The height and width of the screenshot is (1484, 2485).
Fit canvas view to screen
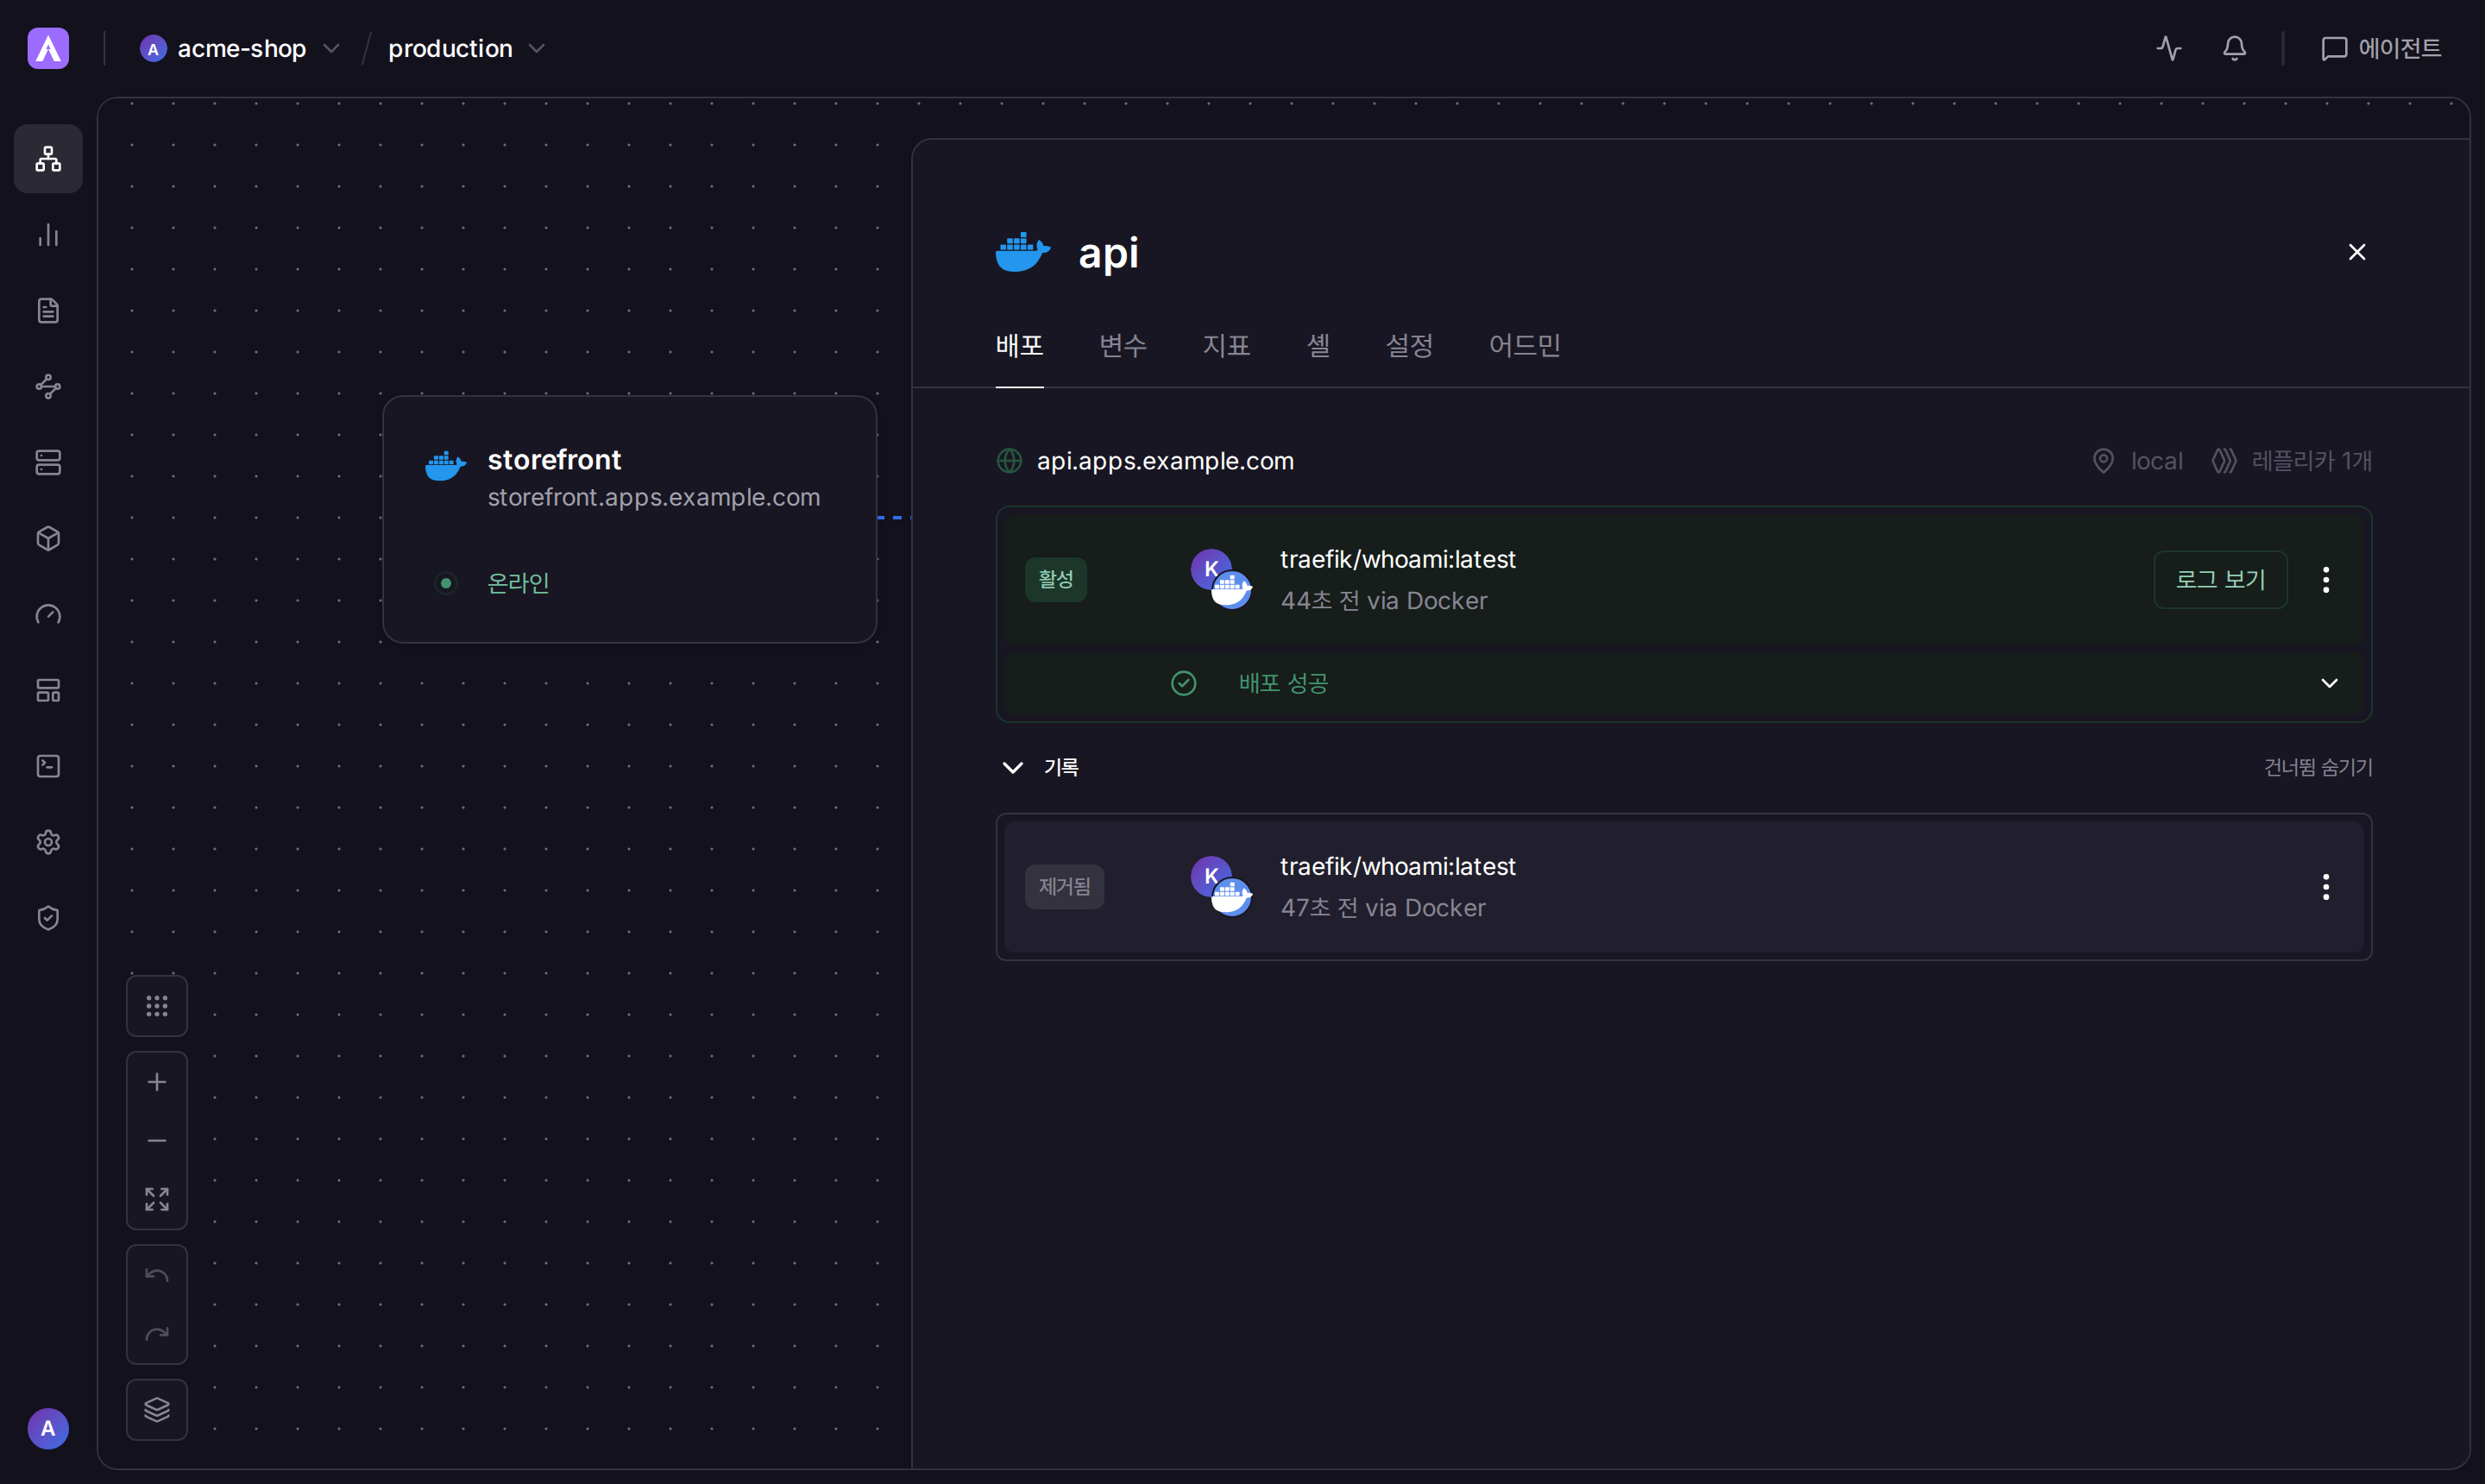click(x=157, y=1199)
